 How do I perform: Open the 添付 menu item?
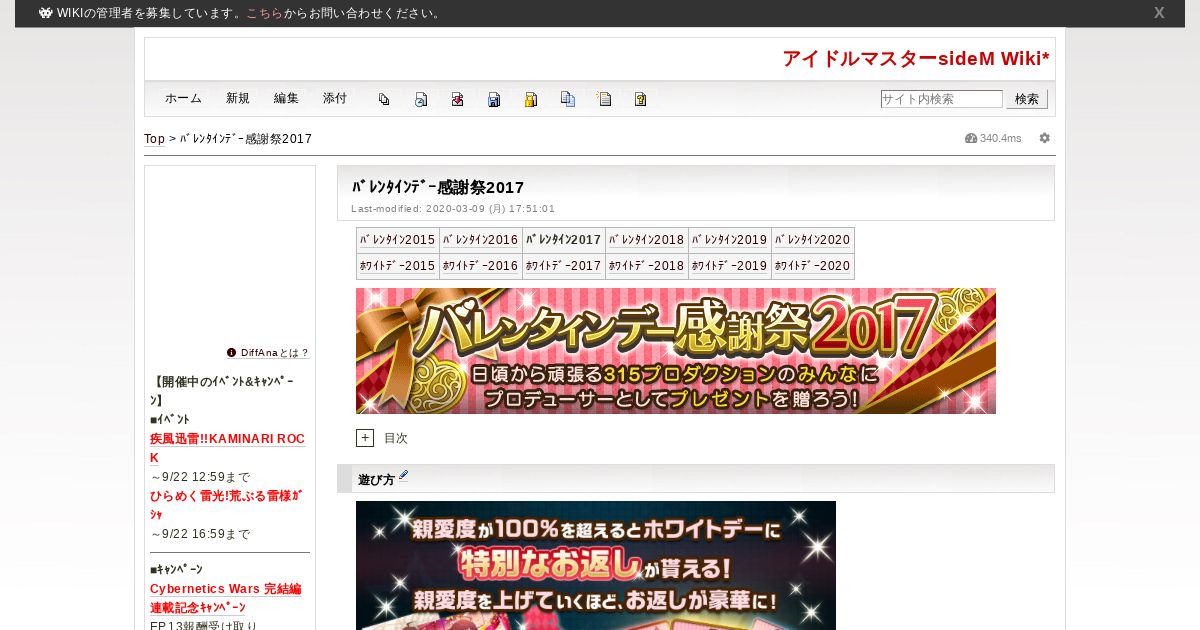pyautogui.click(x=335, y=98)
